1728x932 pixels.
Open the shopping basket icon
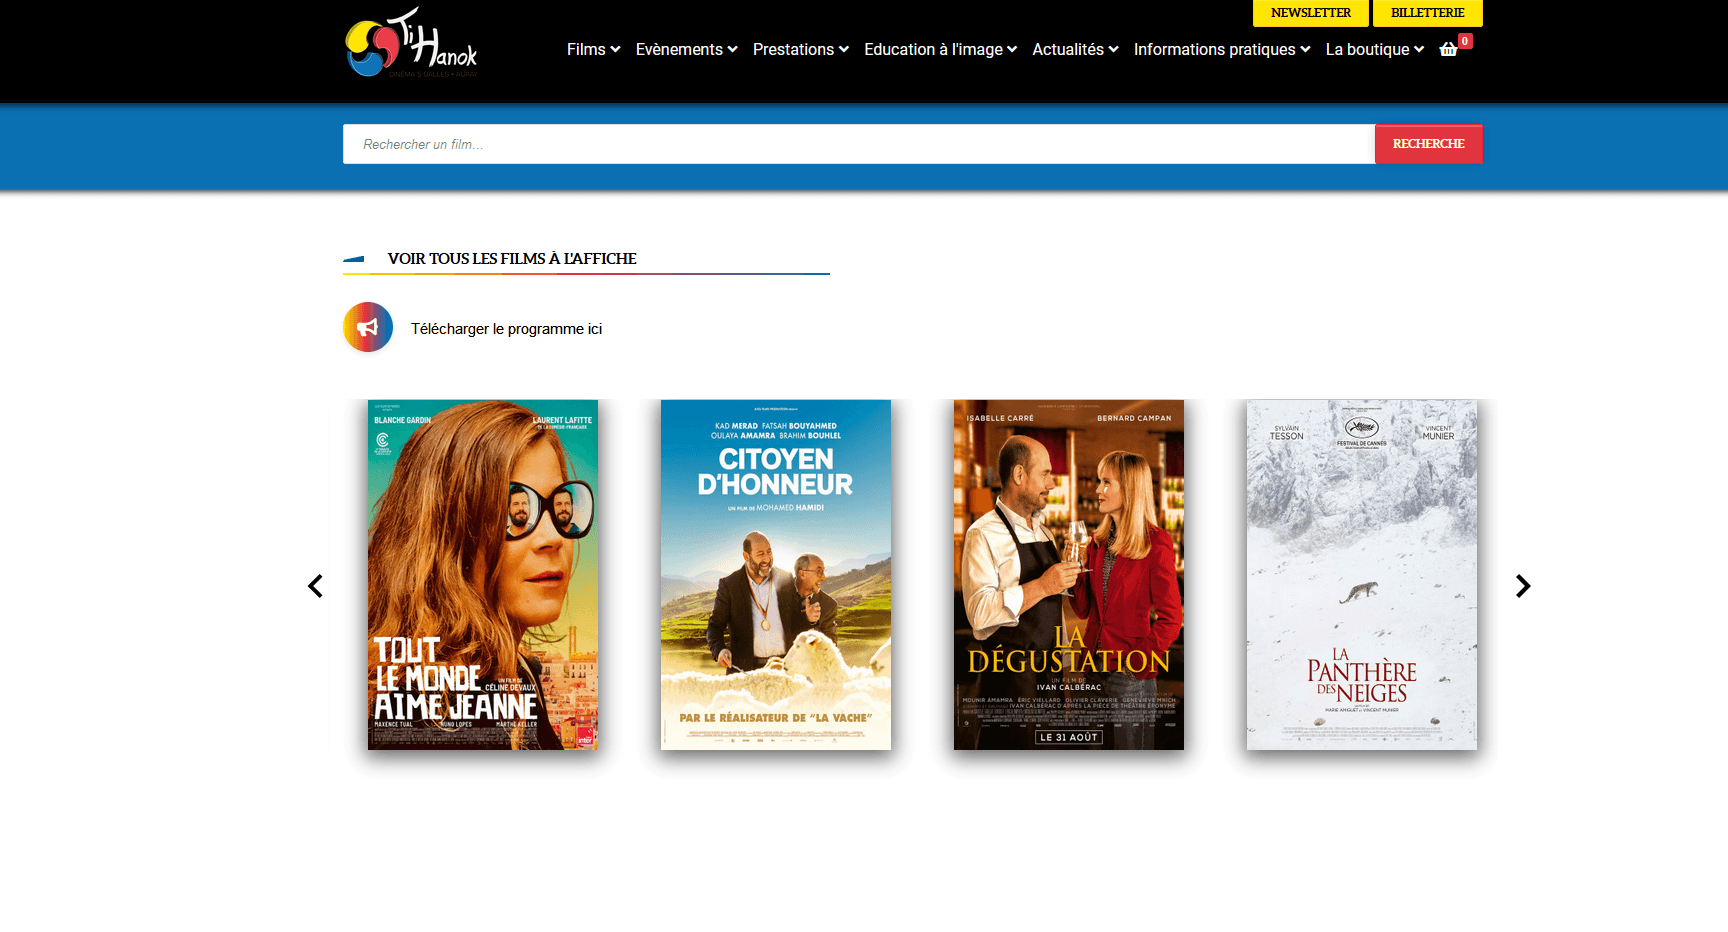(1448, 49)
